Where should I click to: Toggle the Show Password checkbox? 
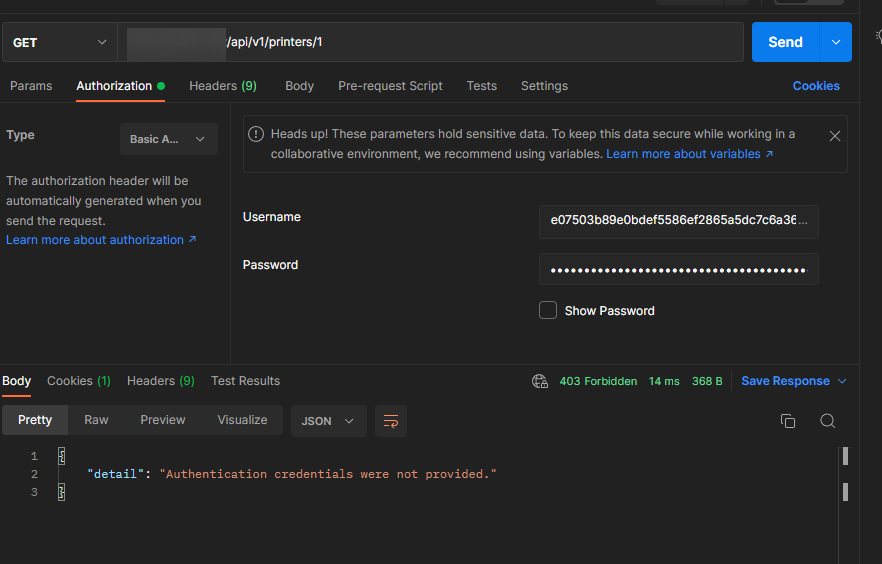point(548,310)
